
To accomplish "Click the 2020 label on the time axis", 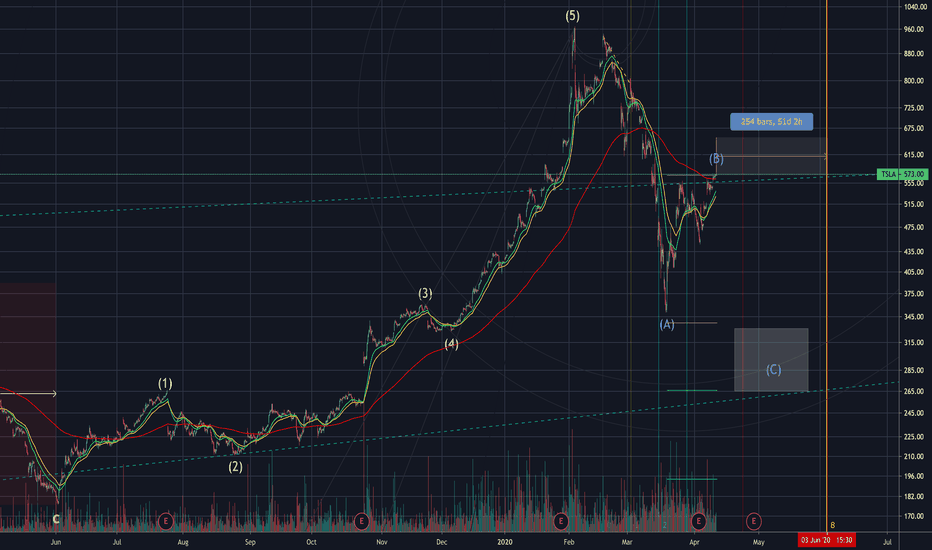I will point(505,542).
